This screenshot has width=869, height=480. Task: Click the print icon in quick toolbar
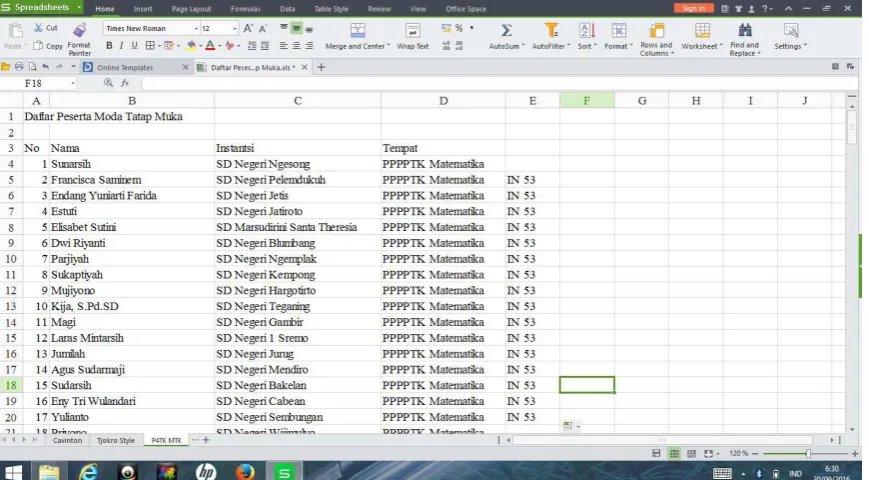point(19,67)
